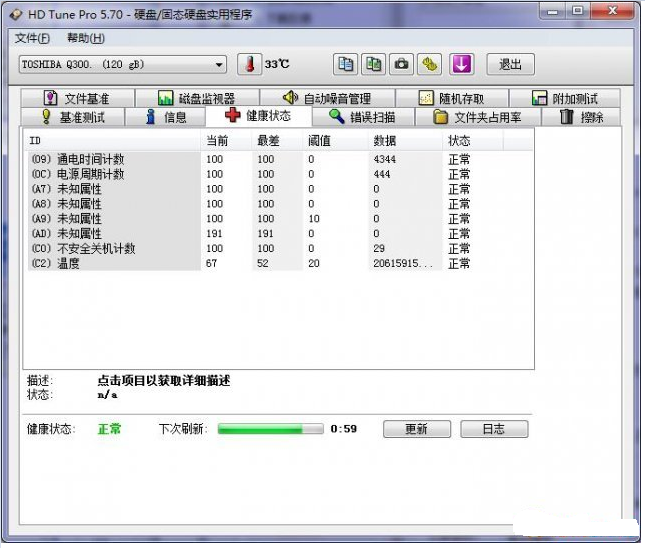This screenshot has height=548, width=645.
Task: Click the copy info to clipboard icon
Action: (345, 64)
